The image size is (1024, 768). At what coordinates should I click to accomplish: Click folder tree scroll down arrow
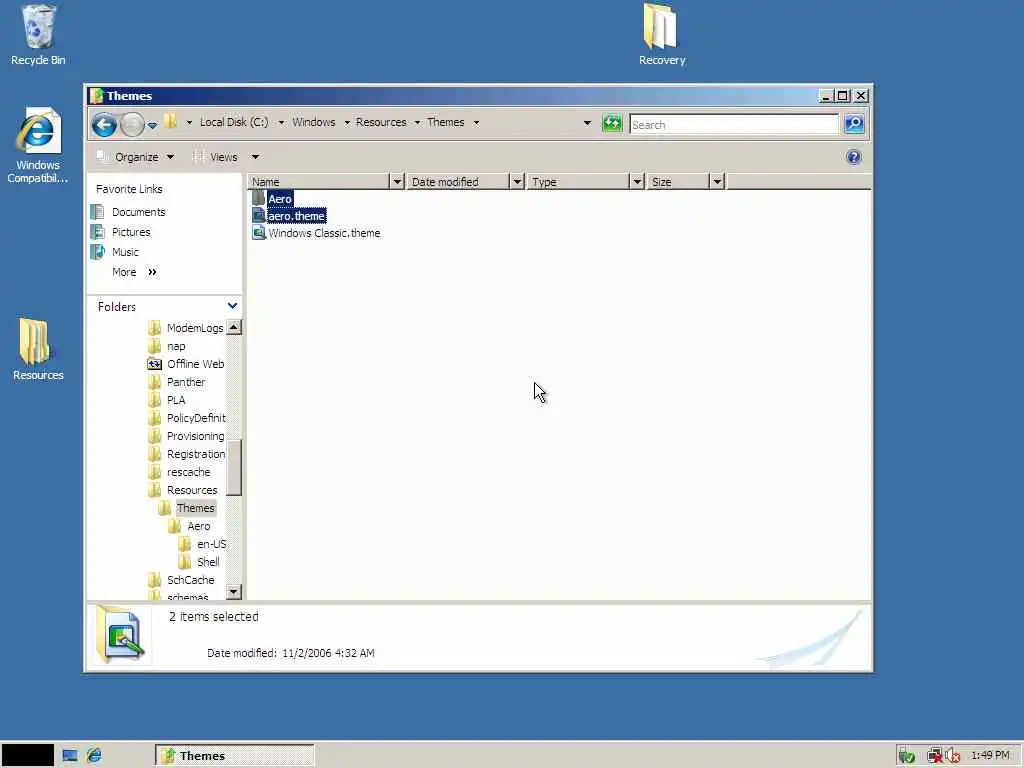click(x=234, y=592)
